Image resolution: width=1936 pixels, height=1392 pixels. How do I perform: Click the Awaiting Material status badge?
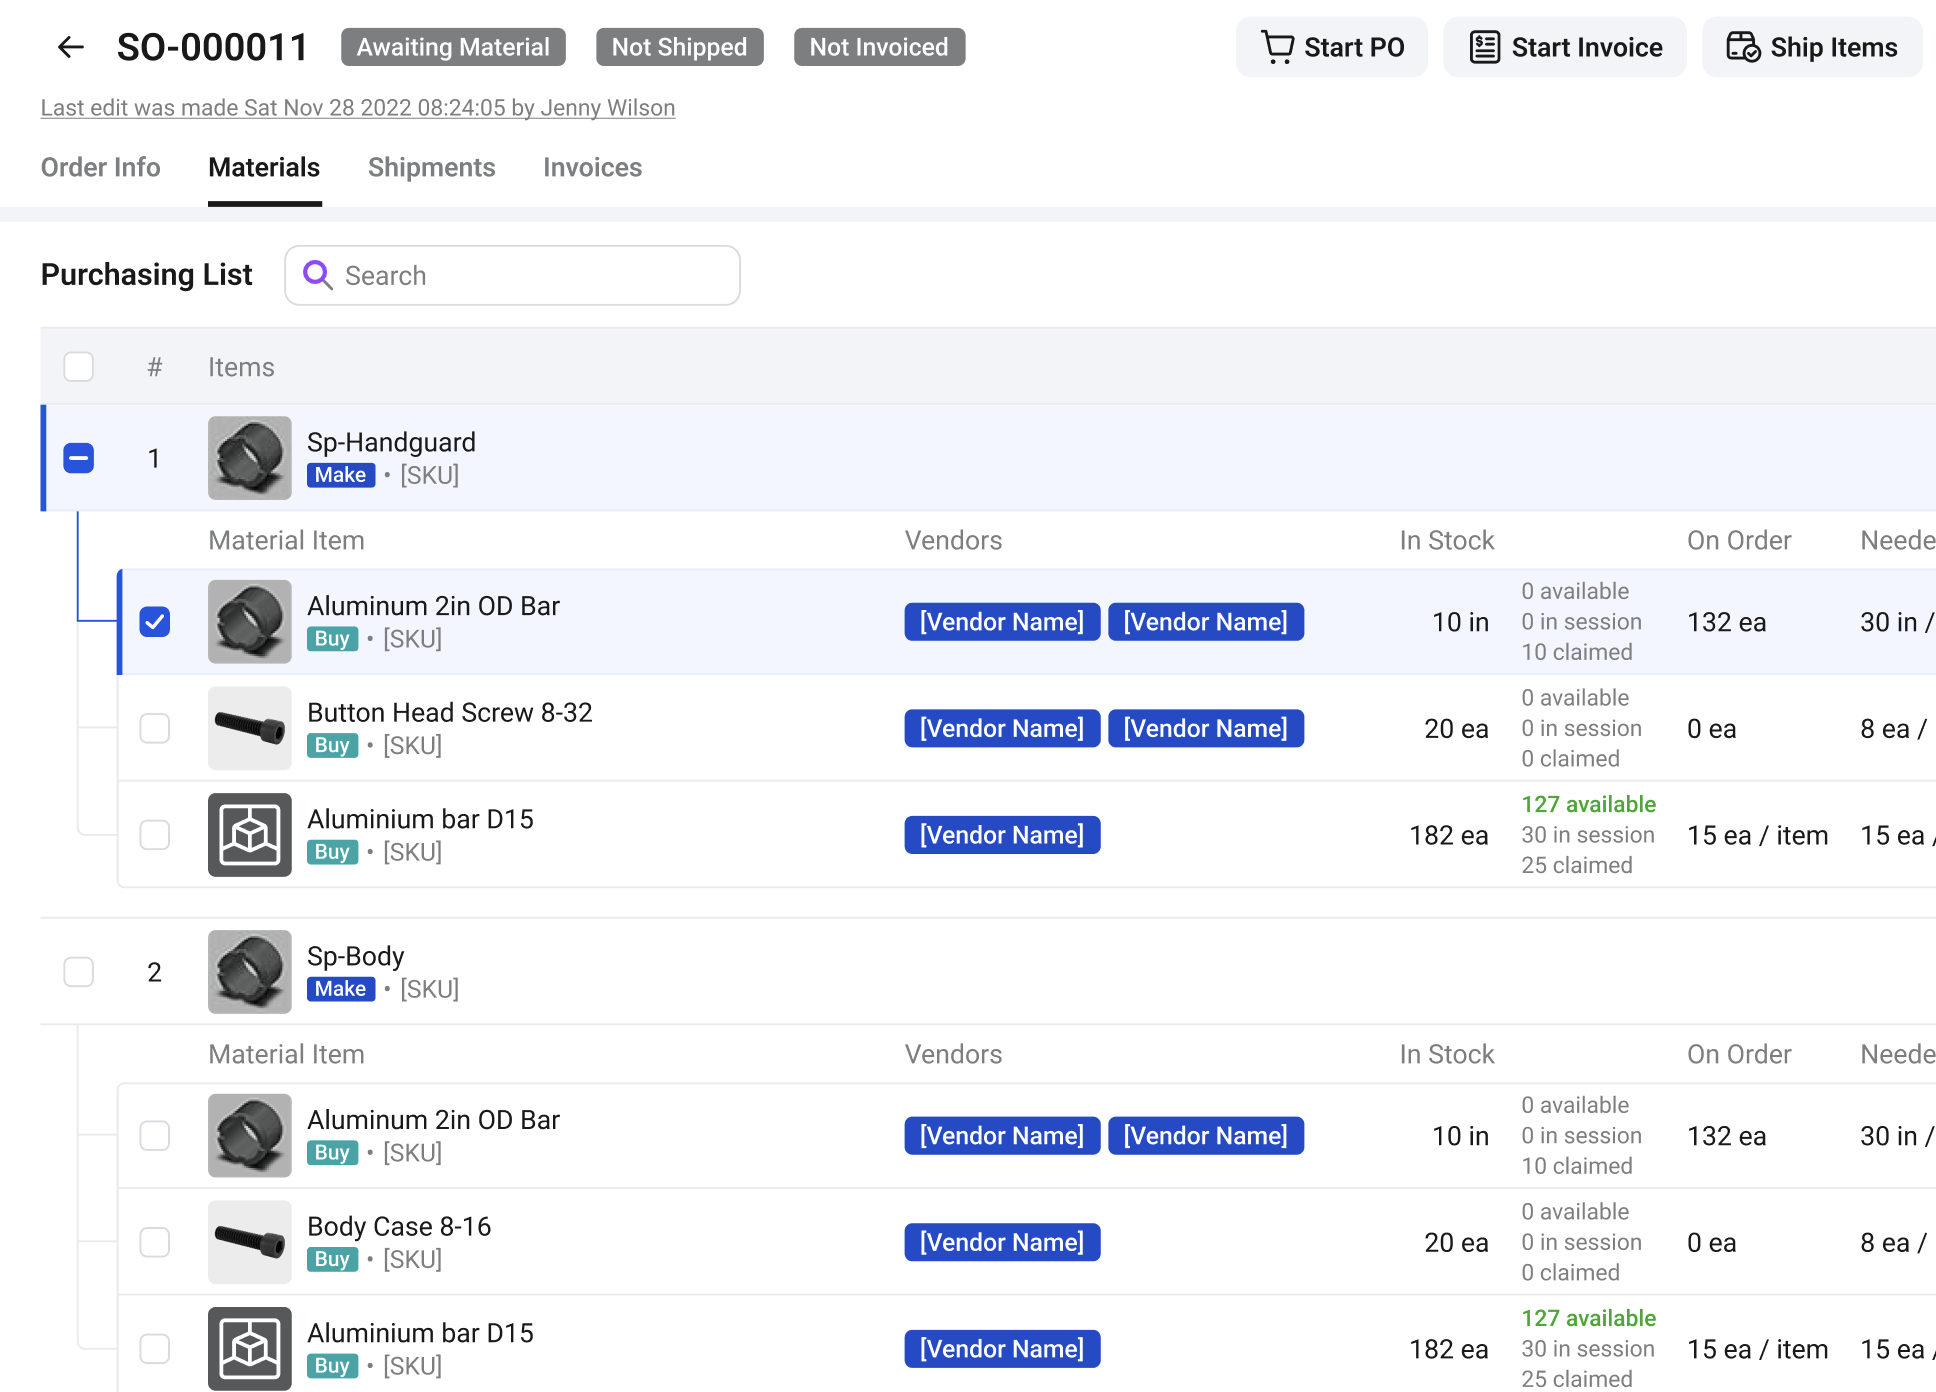(x=452, y=46)
